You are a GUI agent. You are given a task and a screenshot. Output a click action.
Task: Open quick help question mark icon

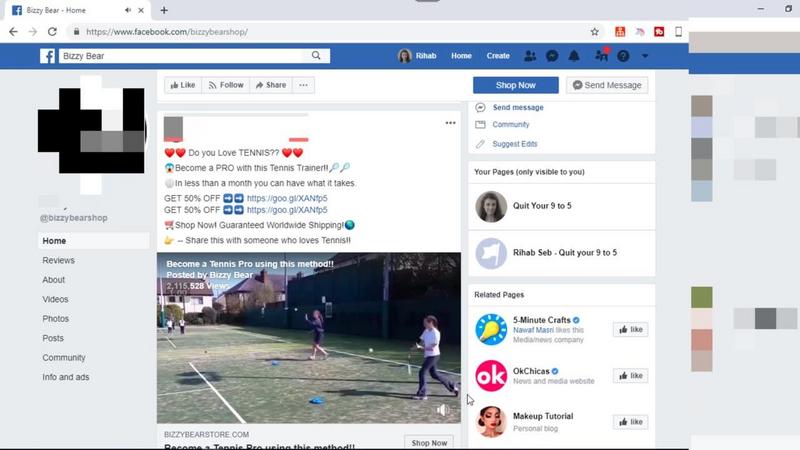[623, 56]
